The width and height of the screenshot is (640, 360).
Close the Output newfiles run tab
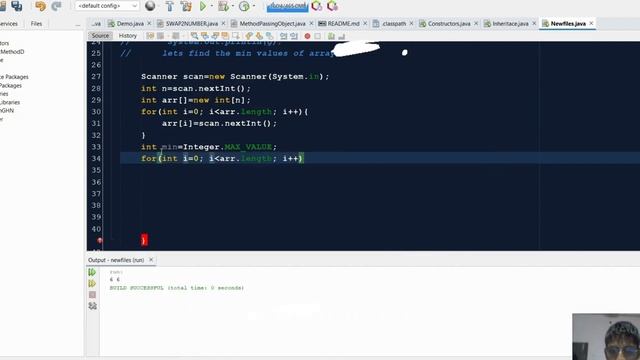(x=151, y=260)
